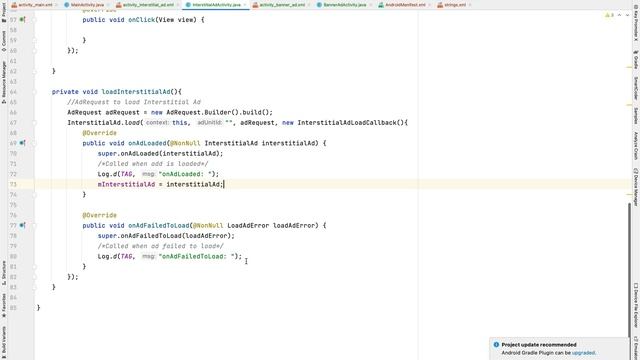Open the Samples side panel

(x=636, y=116)
